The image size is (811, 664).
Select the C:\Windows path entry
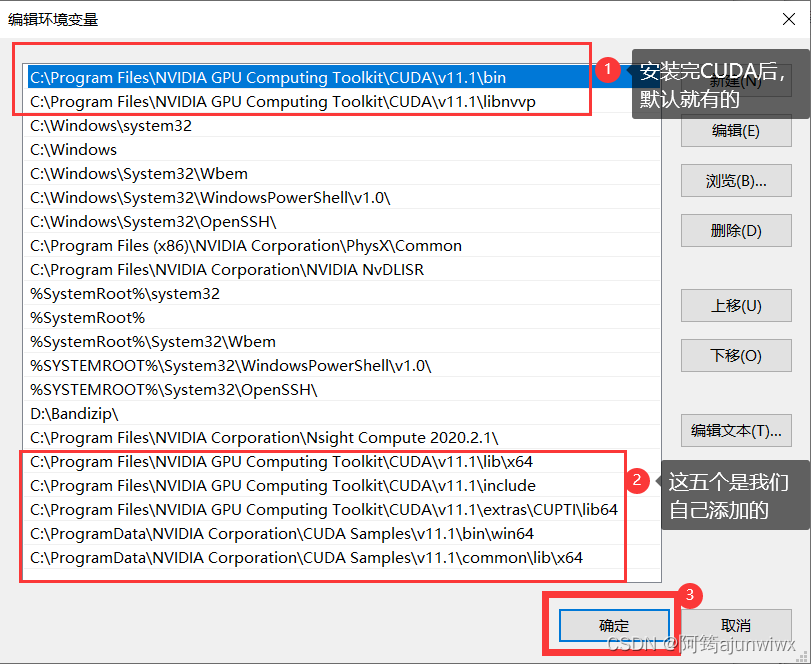341,149
